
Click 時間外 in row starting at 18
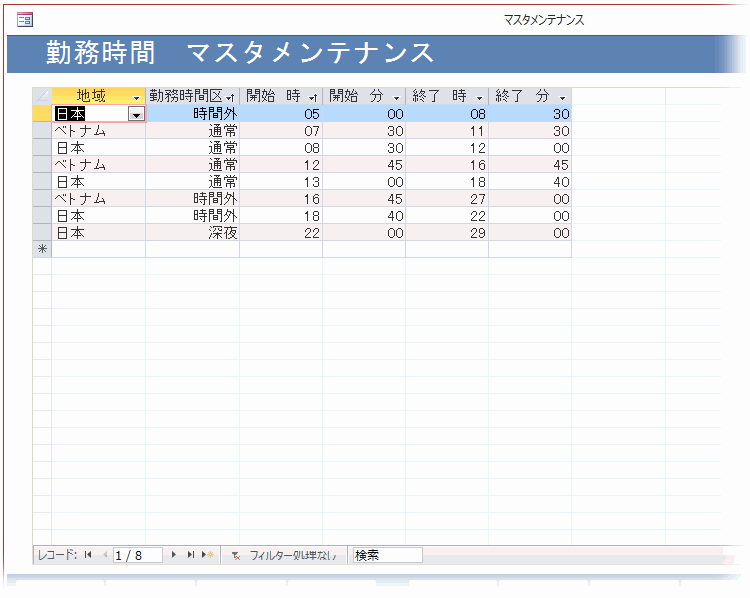pyautogui.click(x=193, y=216)
